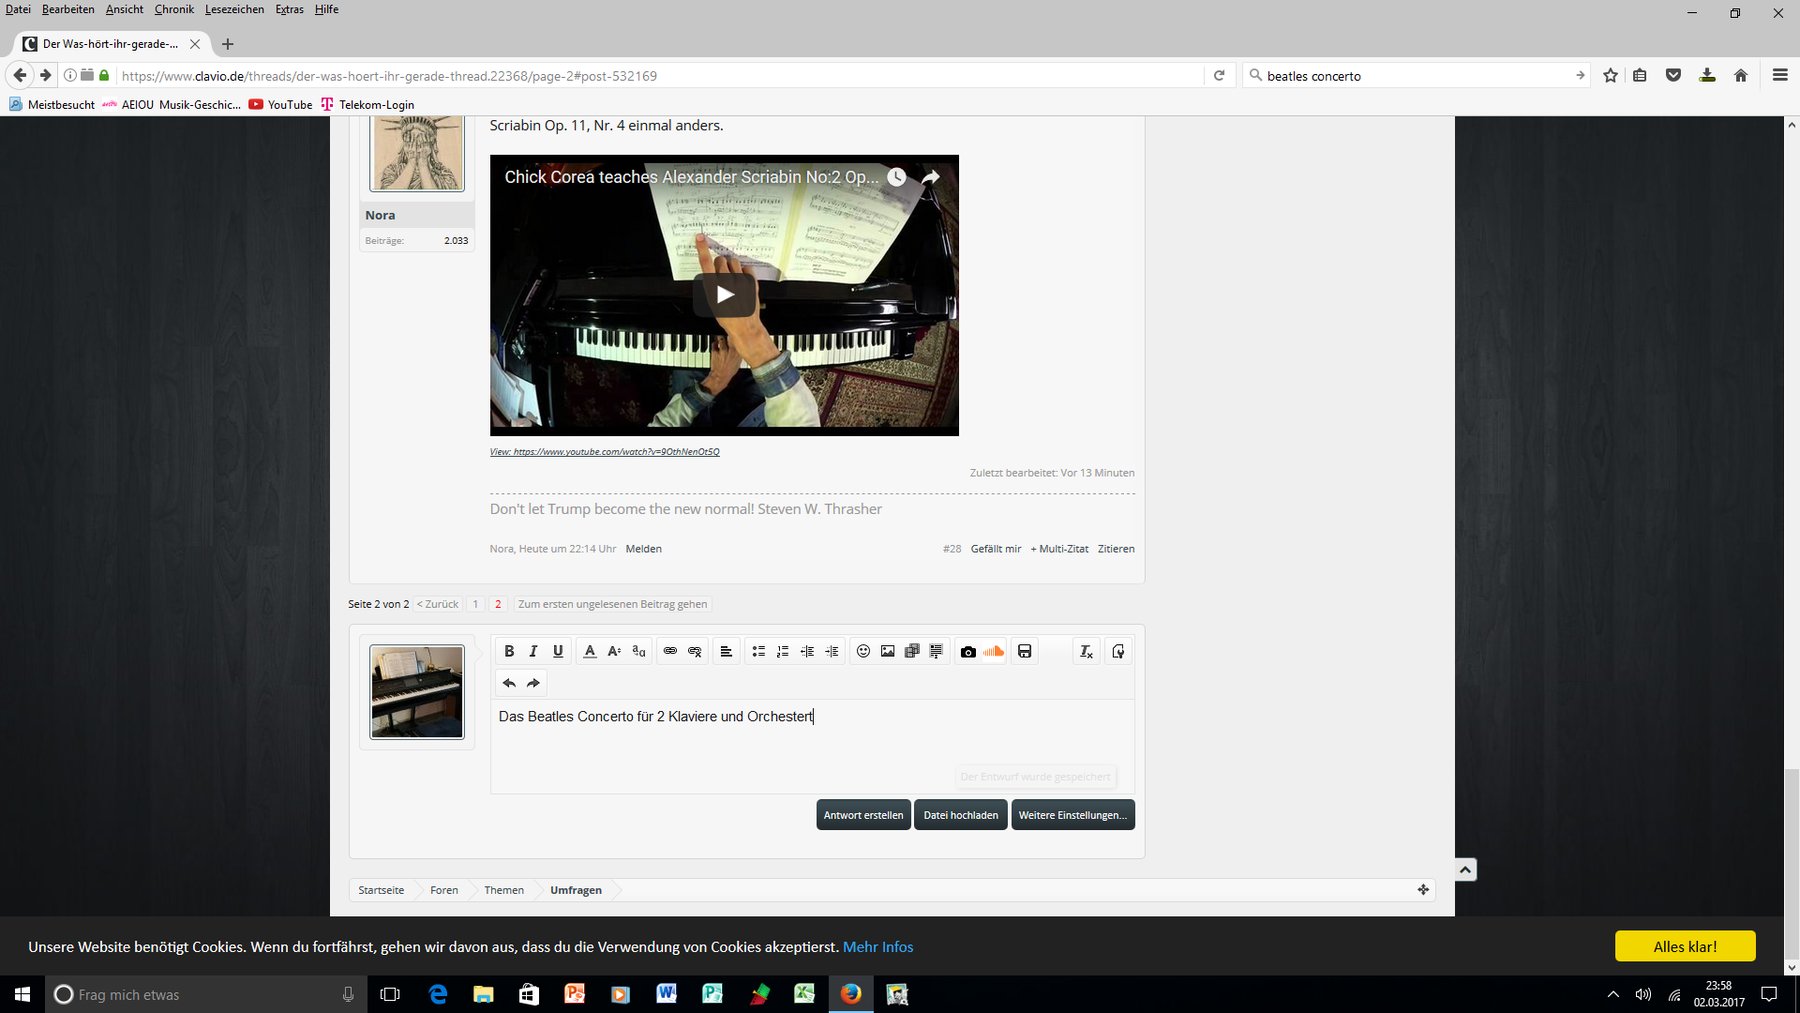
Task: Open Datei menu
Action: pos(18,9)
